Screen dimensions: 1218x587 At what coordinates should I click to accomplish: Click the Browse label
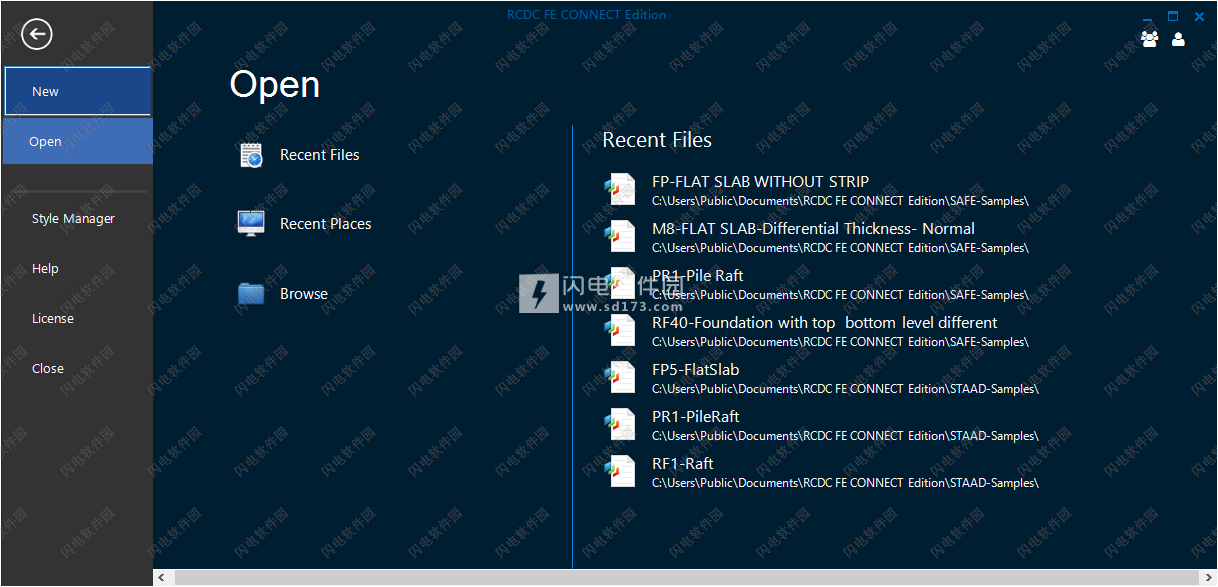[304, 293]
